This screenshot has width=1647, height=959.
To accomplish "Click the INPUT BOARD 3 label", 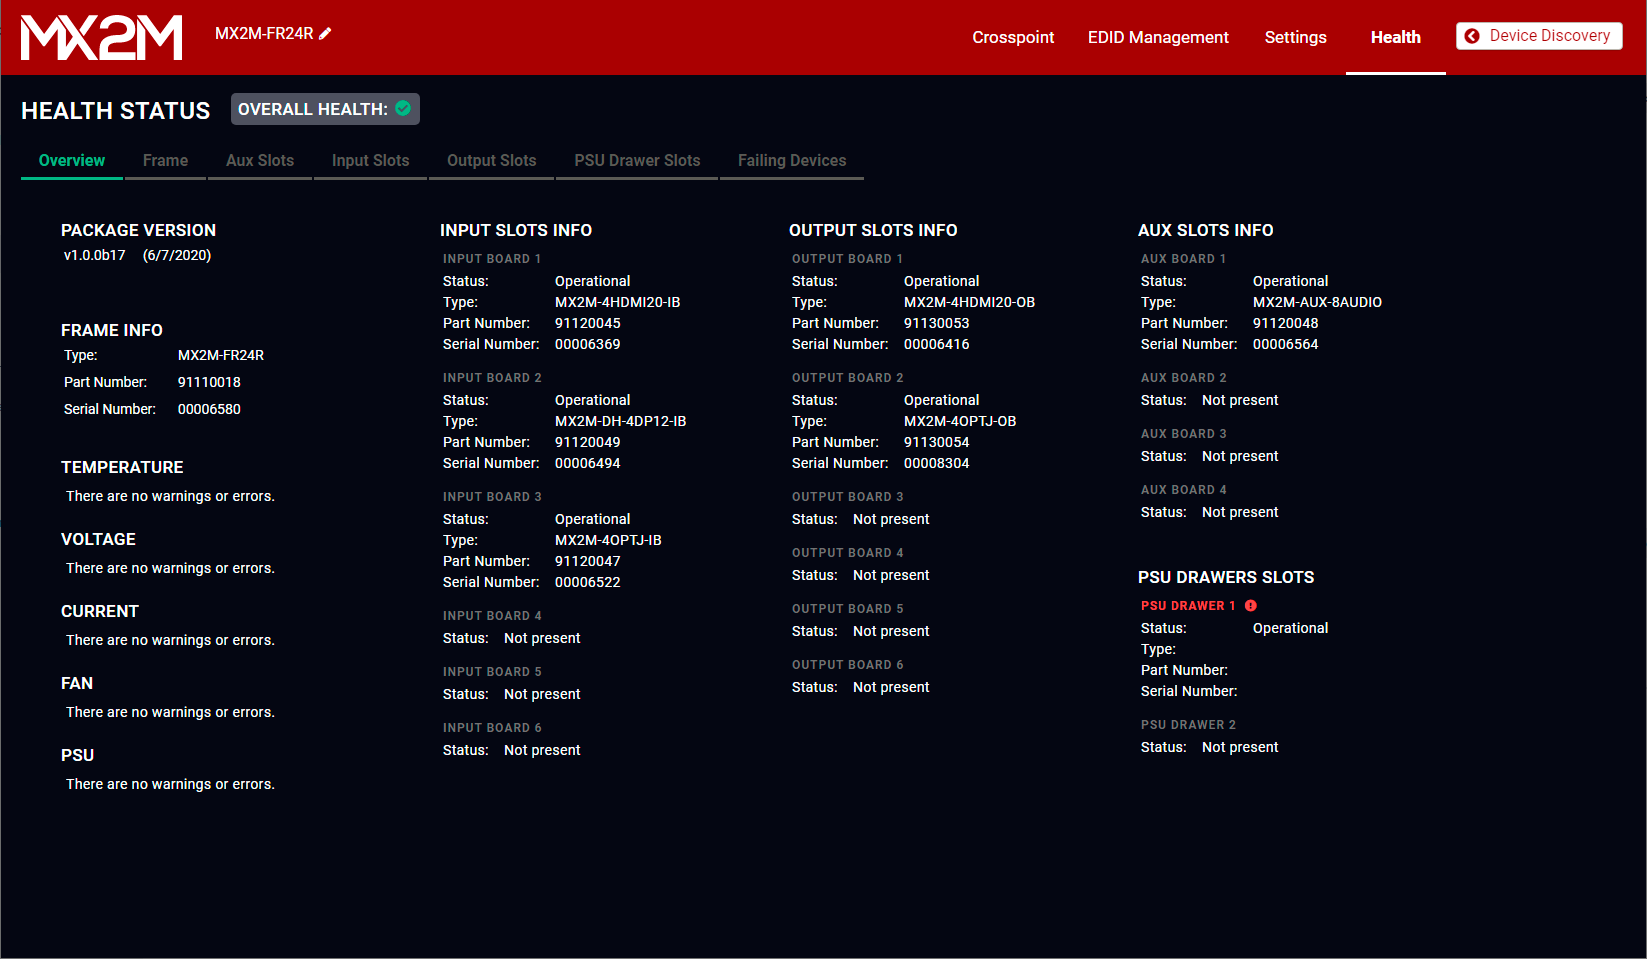I will coord(492,497).
